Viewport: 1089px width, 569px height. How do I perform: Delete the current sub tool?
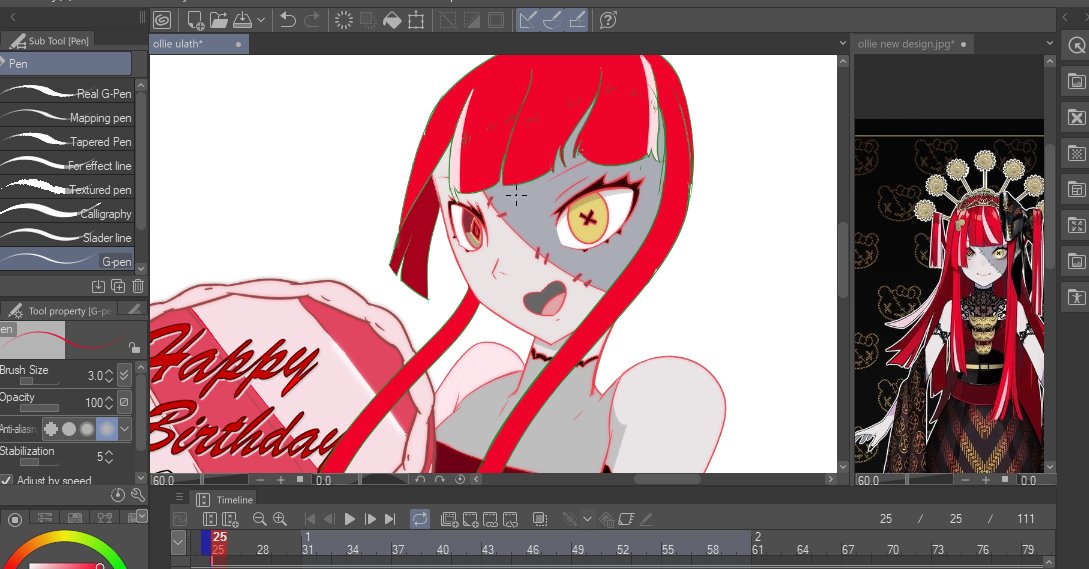138,286
